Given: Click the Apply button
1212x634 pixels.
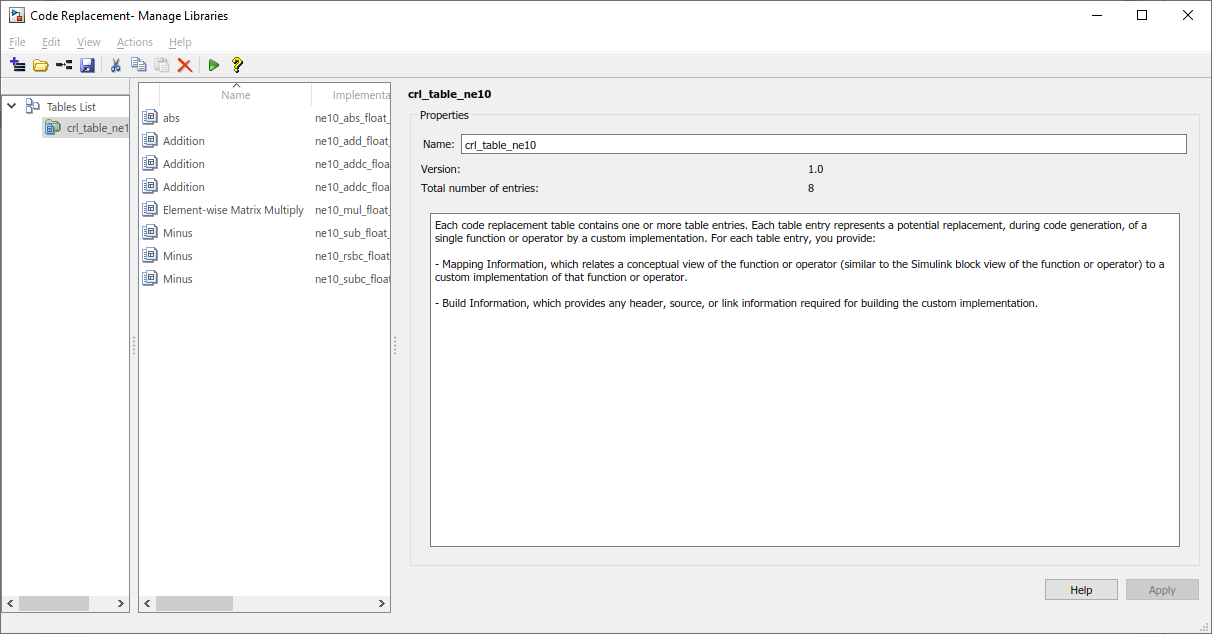Looking at the screenshot, I should [1162, 590].
